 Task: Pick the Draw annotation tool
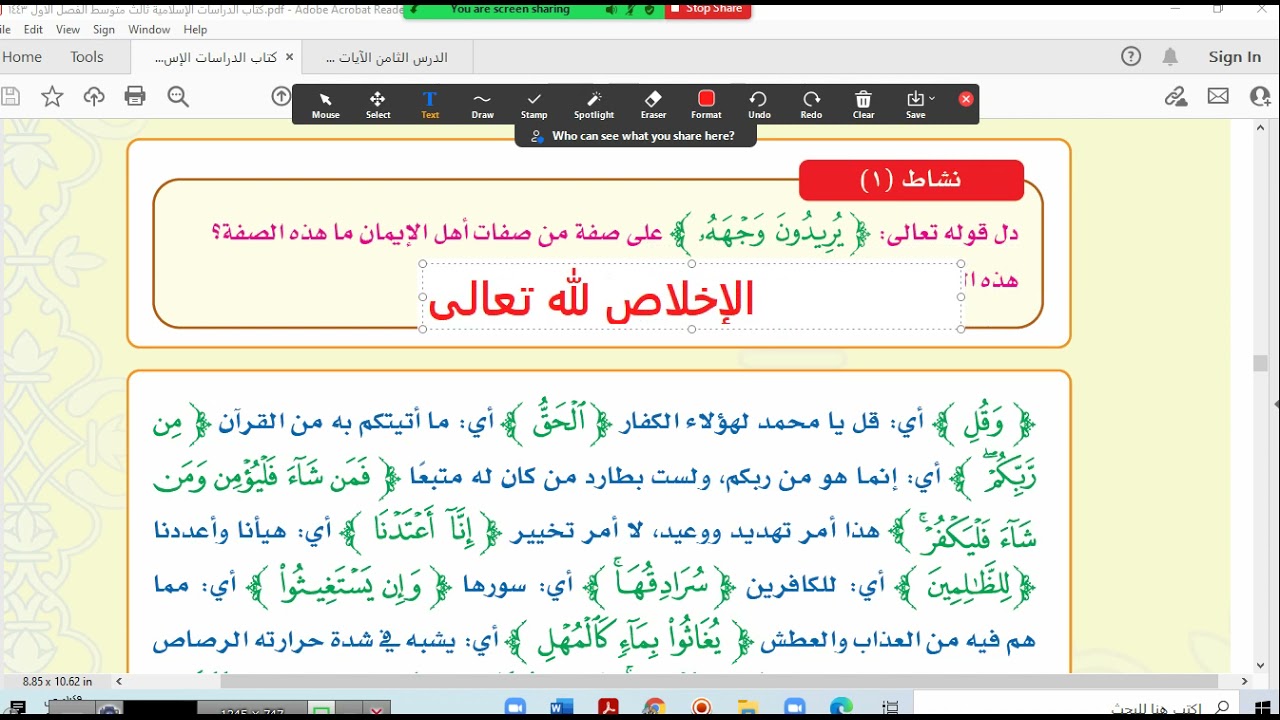(483, 105)
